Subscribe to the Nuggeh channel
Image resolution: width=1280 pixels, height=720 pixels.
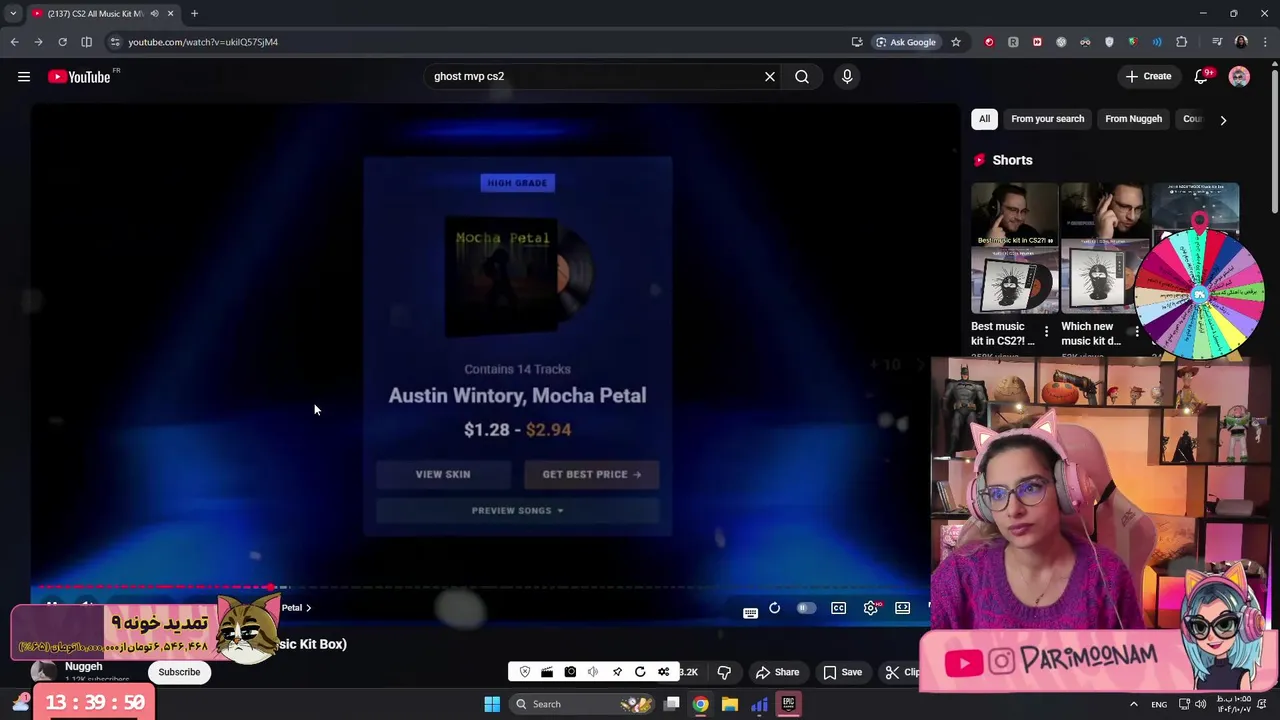[179, 672]
